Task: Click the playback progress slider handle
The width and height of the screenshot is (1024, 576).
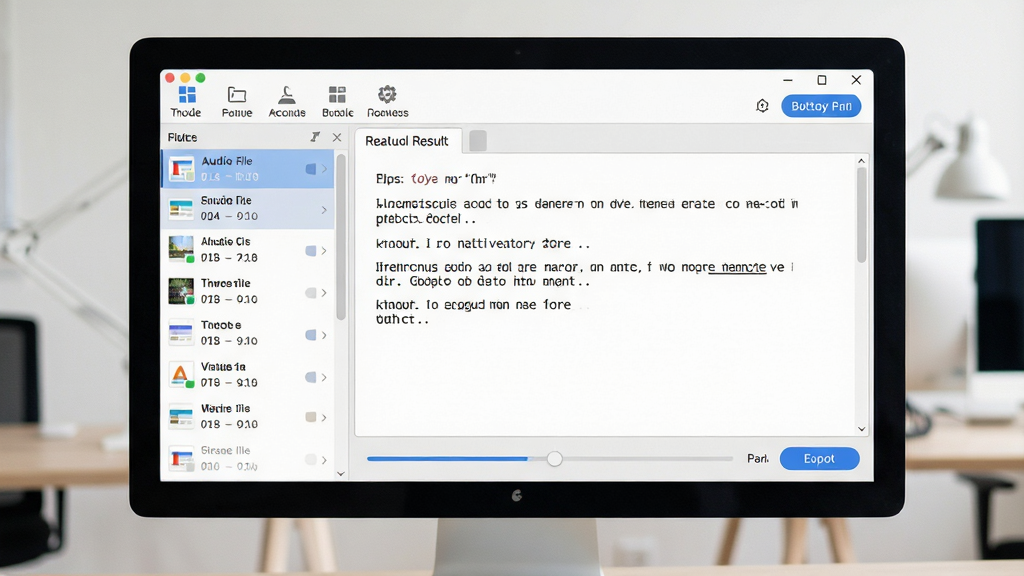Action: (x=554, y=458)
